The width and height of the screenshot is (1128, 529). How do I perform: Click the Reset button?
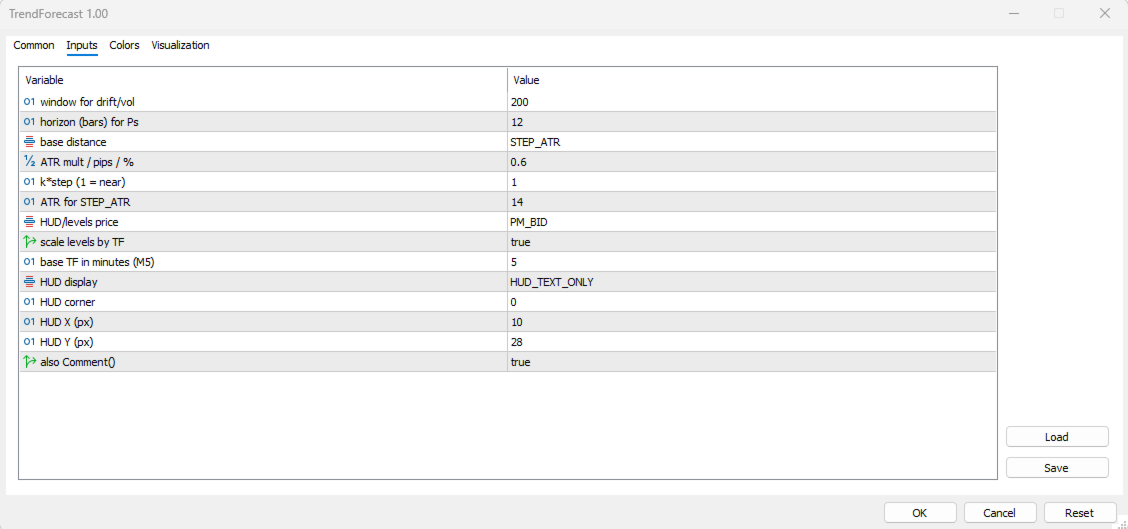pyautogui.click(x=1080, y=513)
